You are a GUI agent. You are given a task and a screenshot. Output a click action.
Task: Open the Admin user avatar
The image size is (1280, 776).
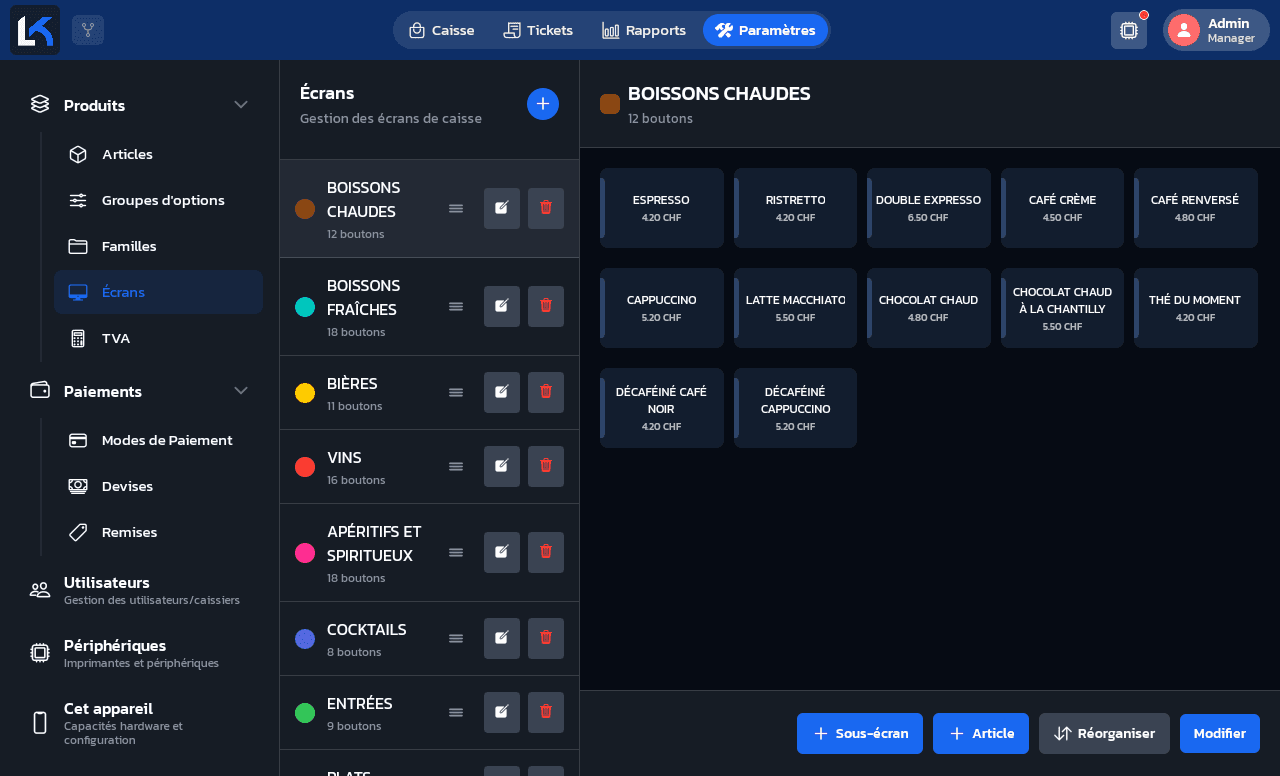pos(1184,30)
